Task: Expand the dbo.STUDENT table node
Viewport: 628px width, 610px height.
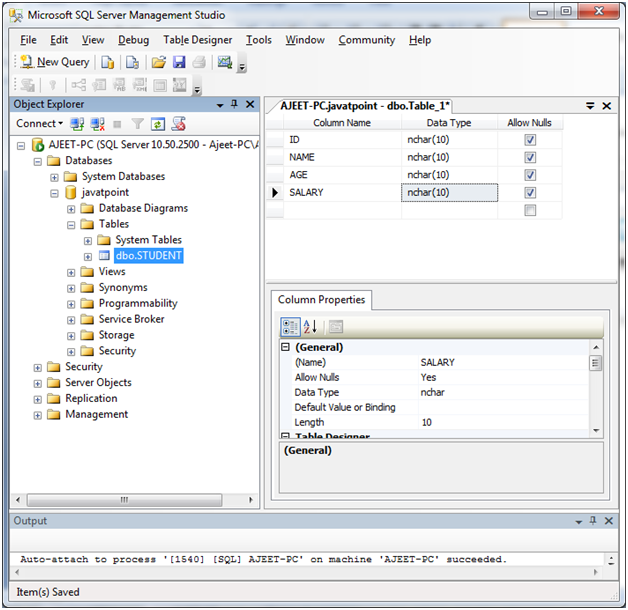Action: click(88, 257)
